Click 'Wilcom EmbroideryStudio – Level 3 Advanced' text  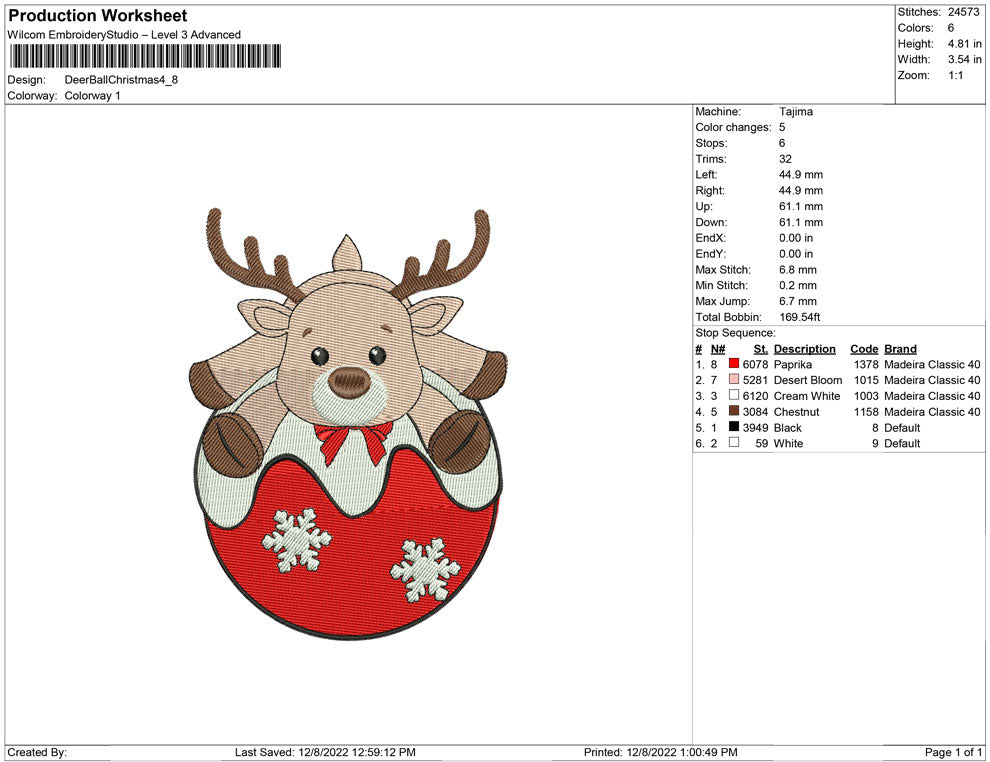[124, 35]
